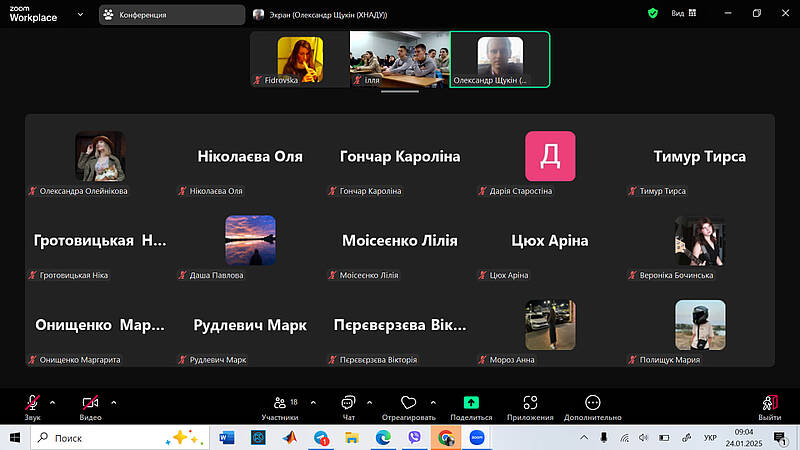Image resolution: width=800 pixels, height=450 pixels.
Task: Open Microsoft Word from the taskbar
Action: point(225,437)
